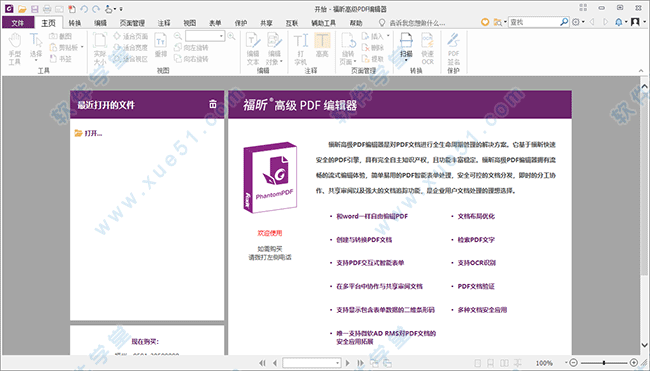650x371 pixels.
Task: Open the Rotate Pages (旋转页面) dropdown
Action: (354, 62)
